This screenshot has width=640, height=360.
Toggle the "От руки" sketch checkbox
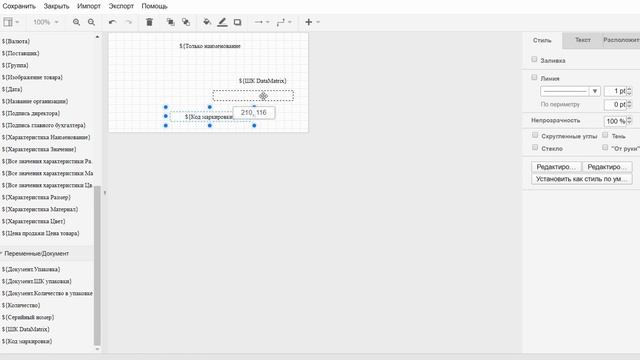click(605, 148)
